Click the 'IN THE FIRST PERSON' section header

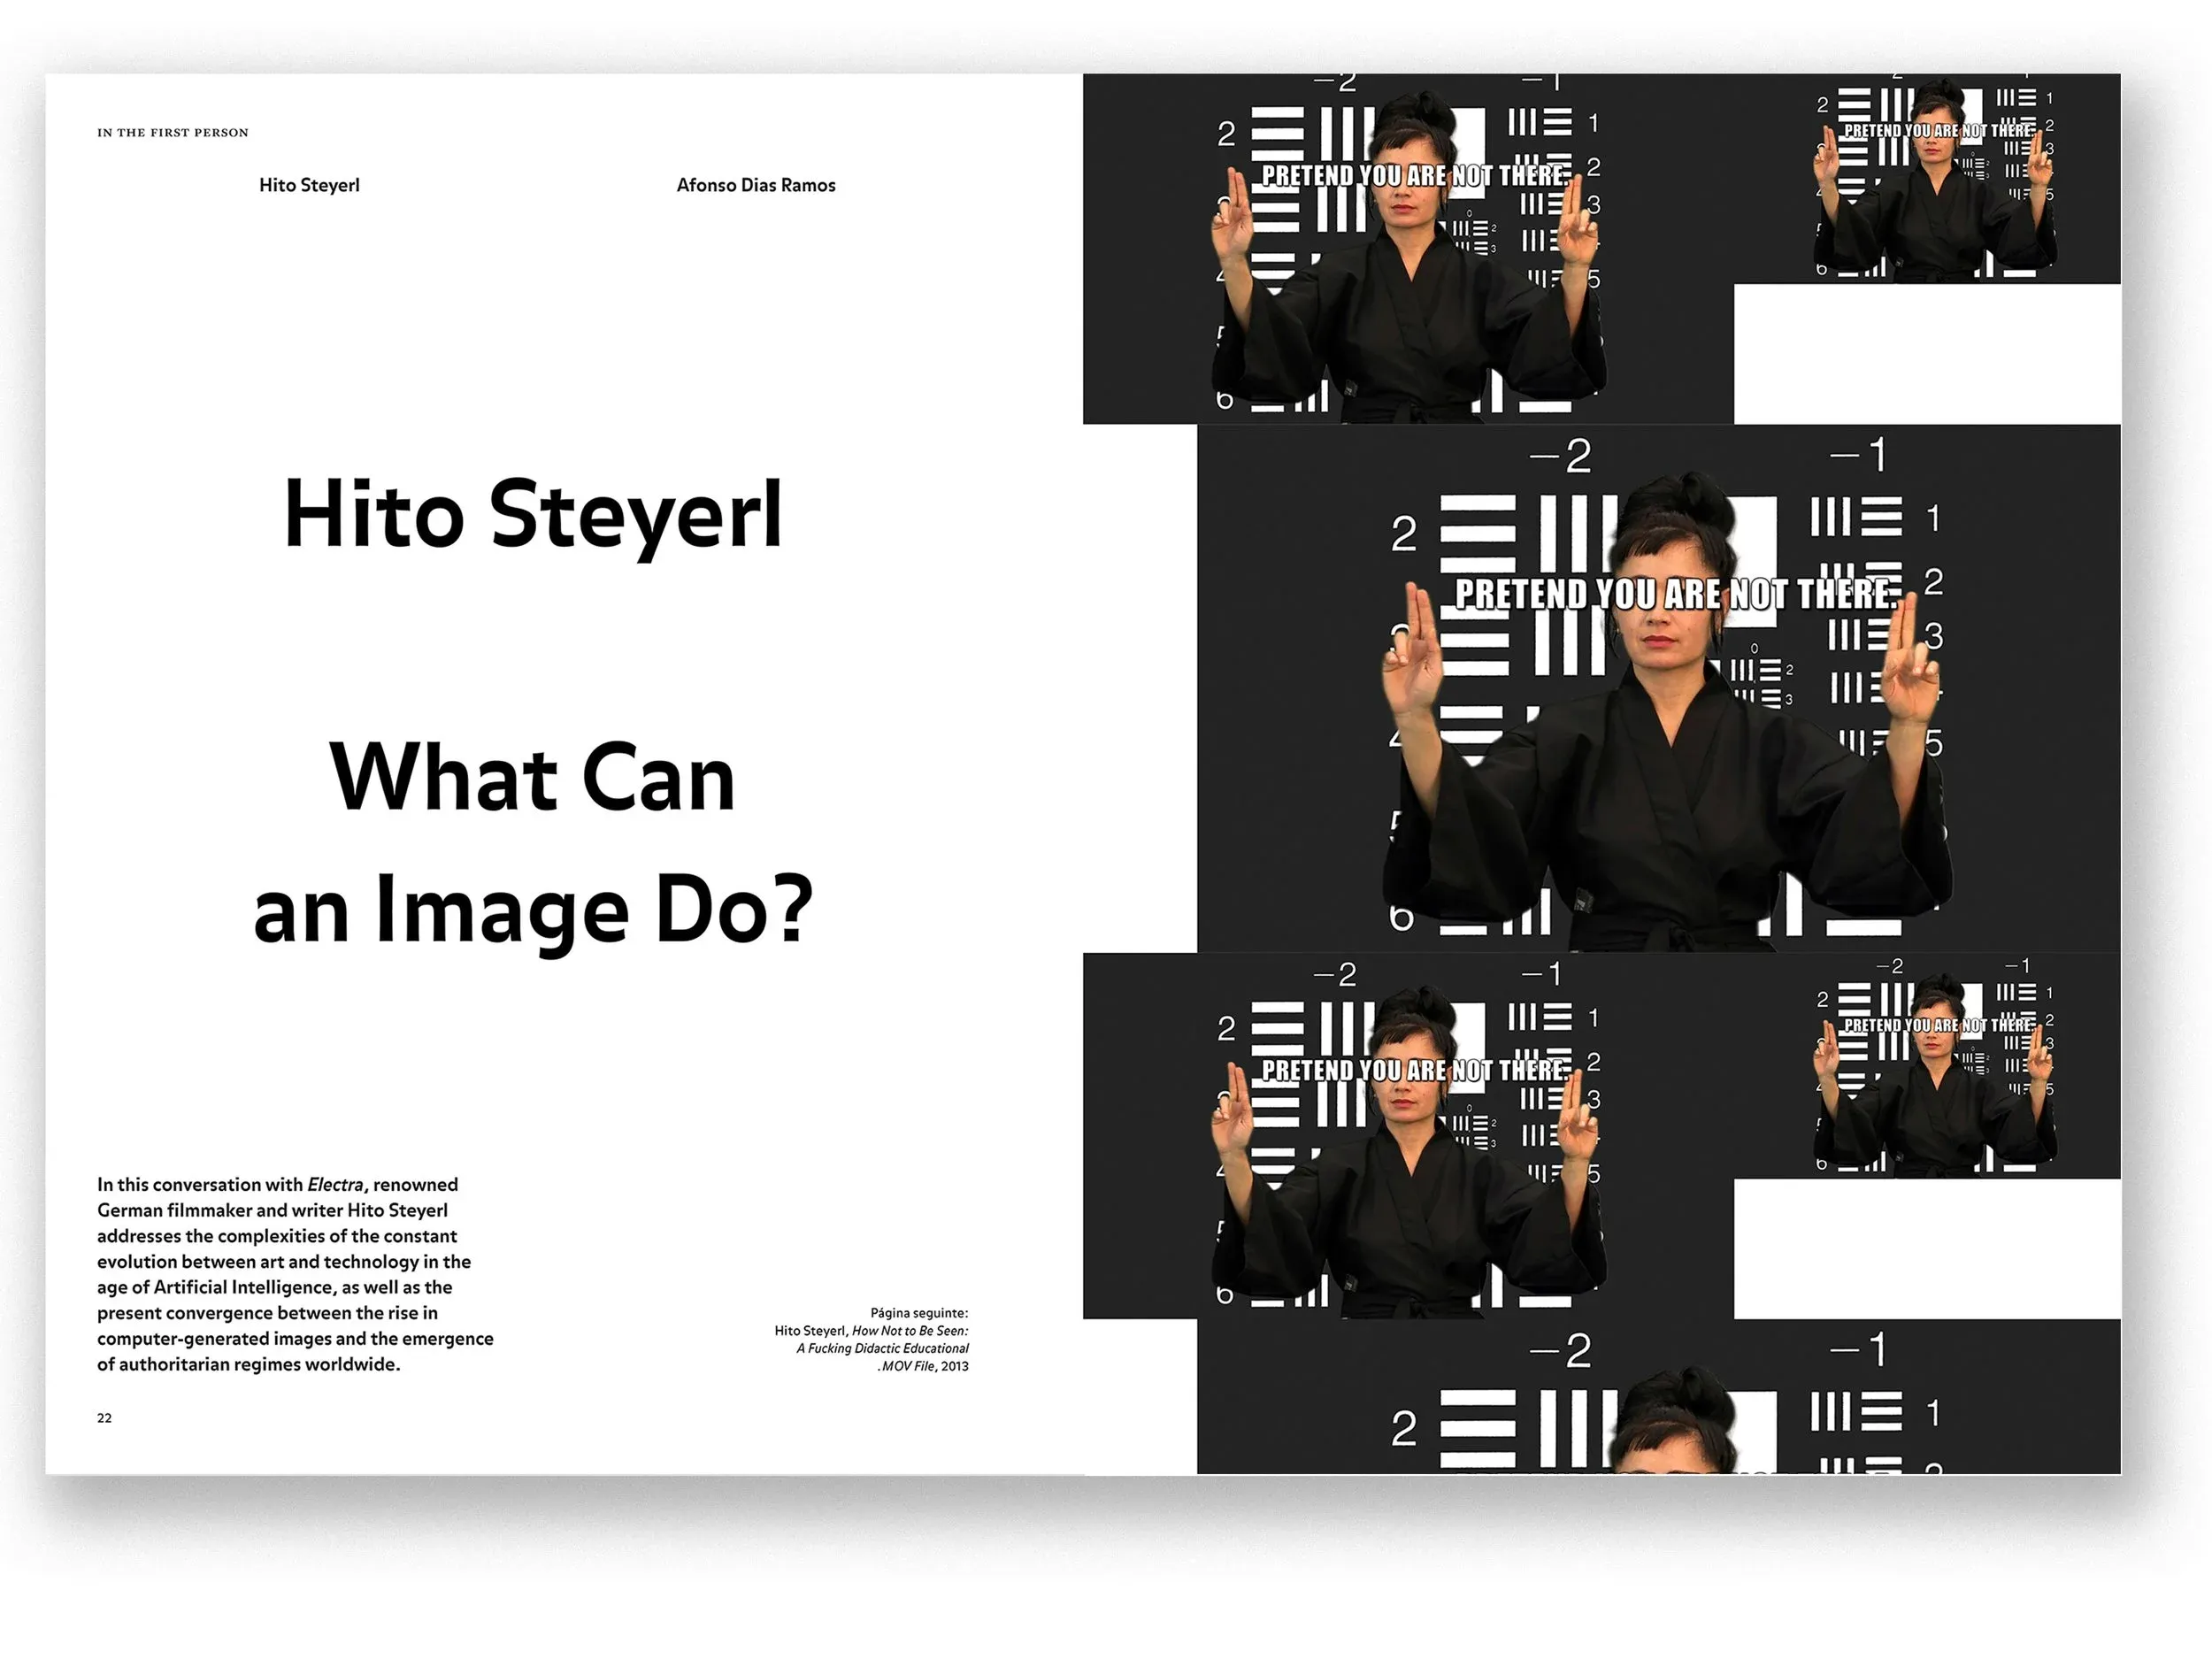tap(172, 132)
